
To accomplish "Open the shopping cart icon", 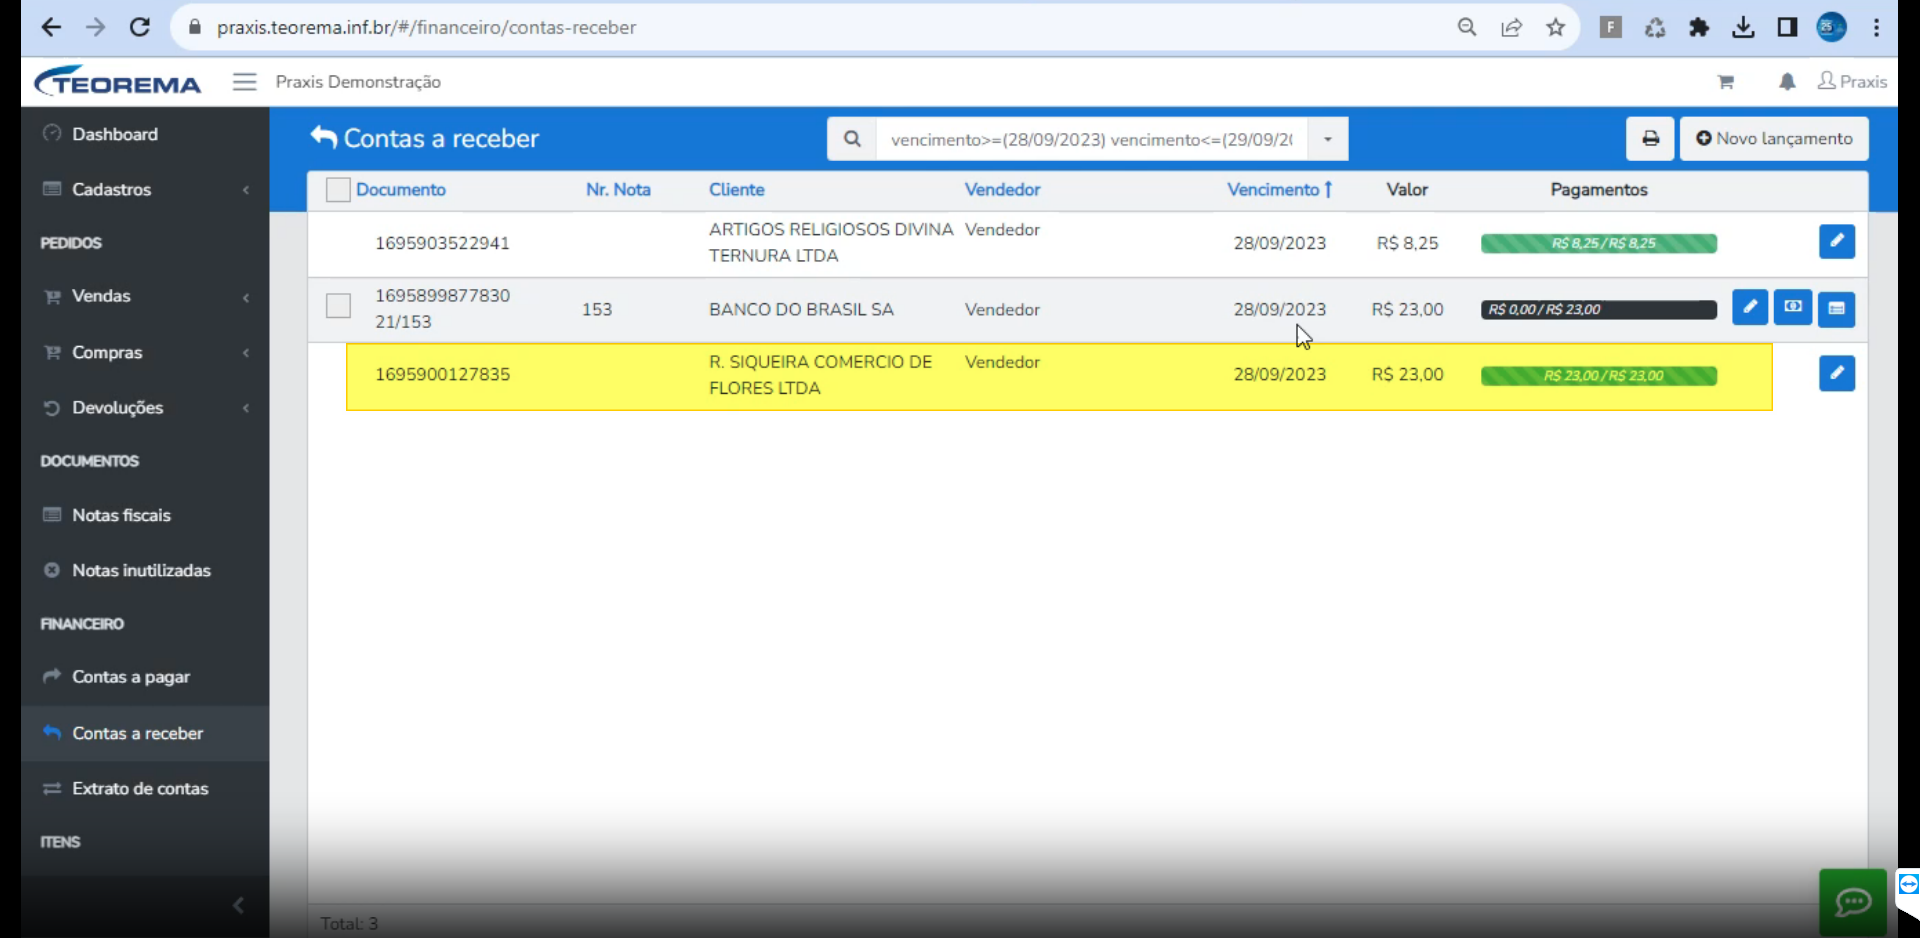I will tap(1725, 82).
